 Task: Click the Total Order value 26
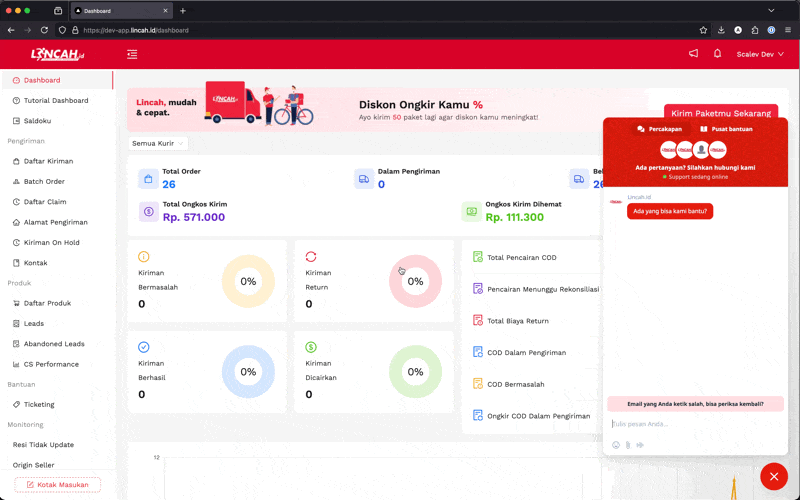[169, 184]
